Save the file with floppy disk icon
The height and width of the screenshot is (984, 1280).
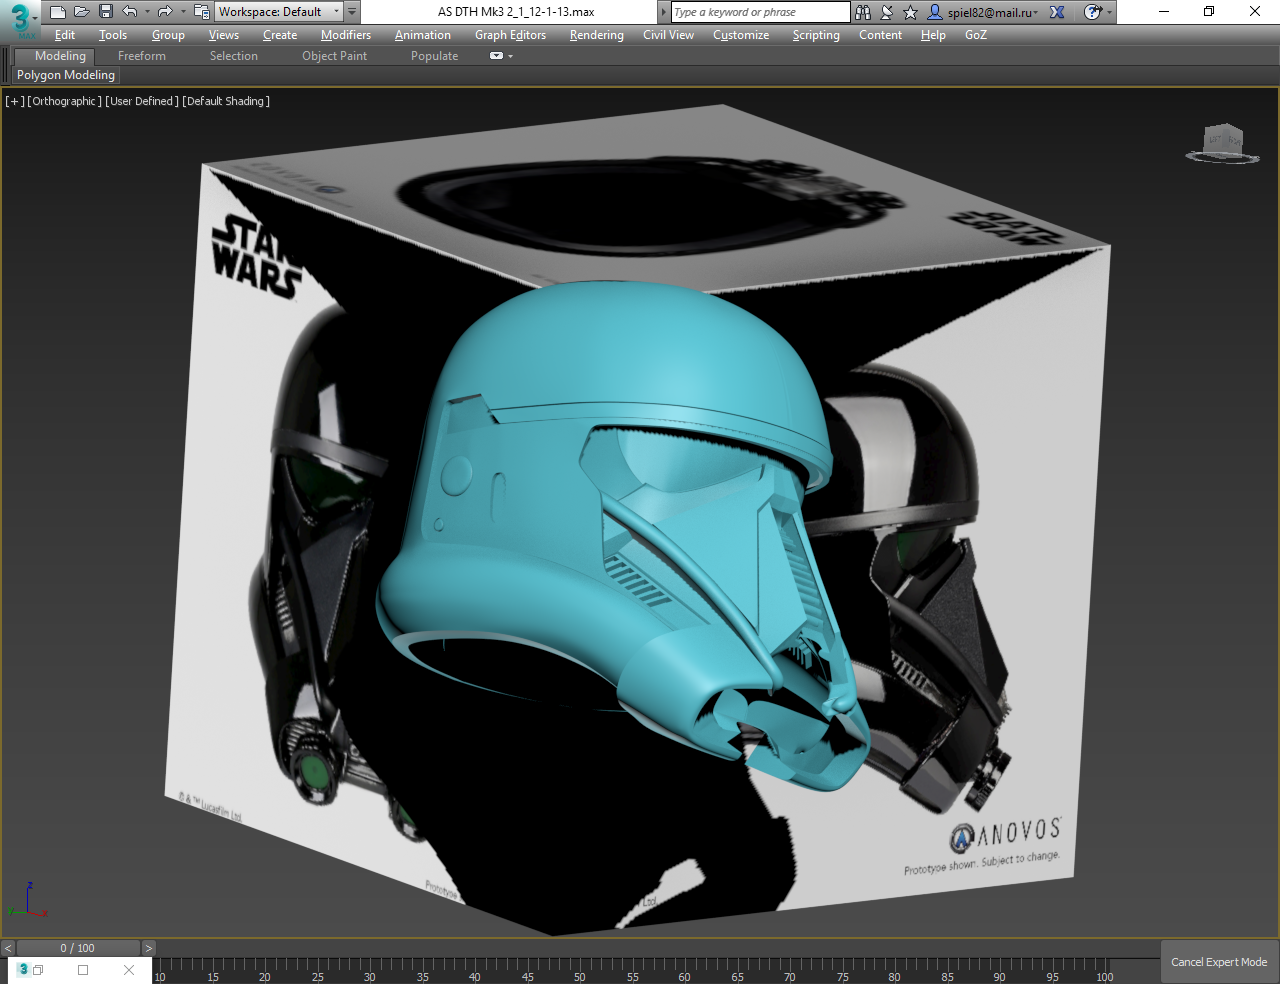pyautogui.click(x=106, y=12)
